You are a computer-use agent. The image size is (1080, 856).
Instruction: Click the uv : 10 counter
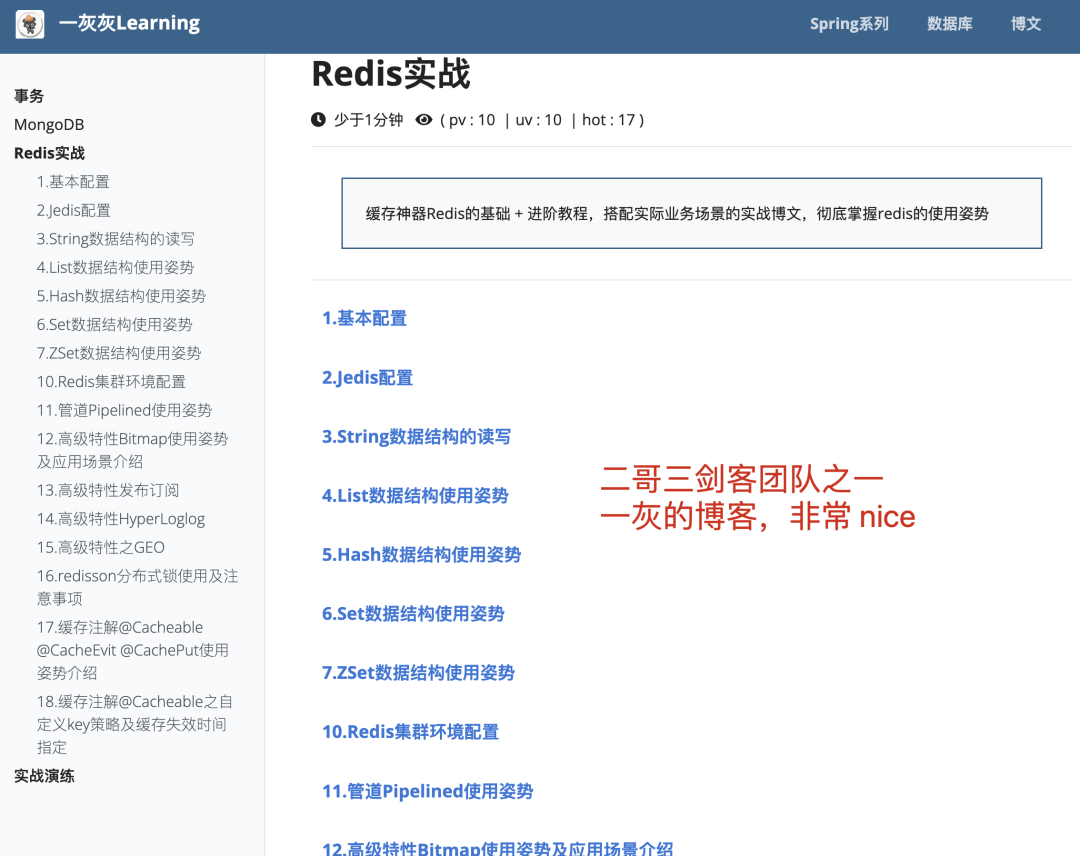(x=539, y=120)
